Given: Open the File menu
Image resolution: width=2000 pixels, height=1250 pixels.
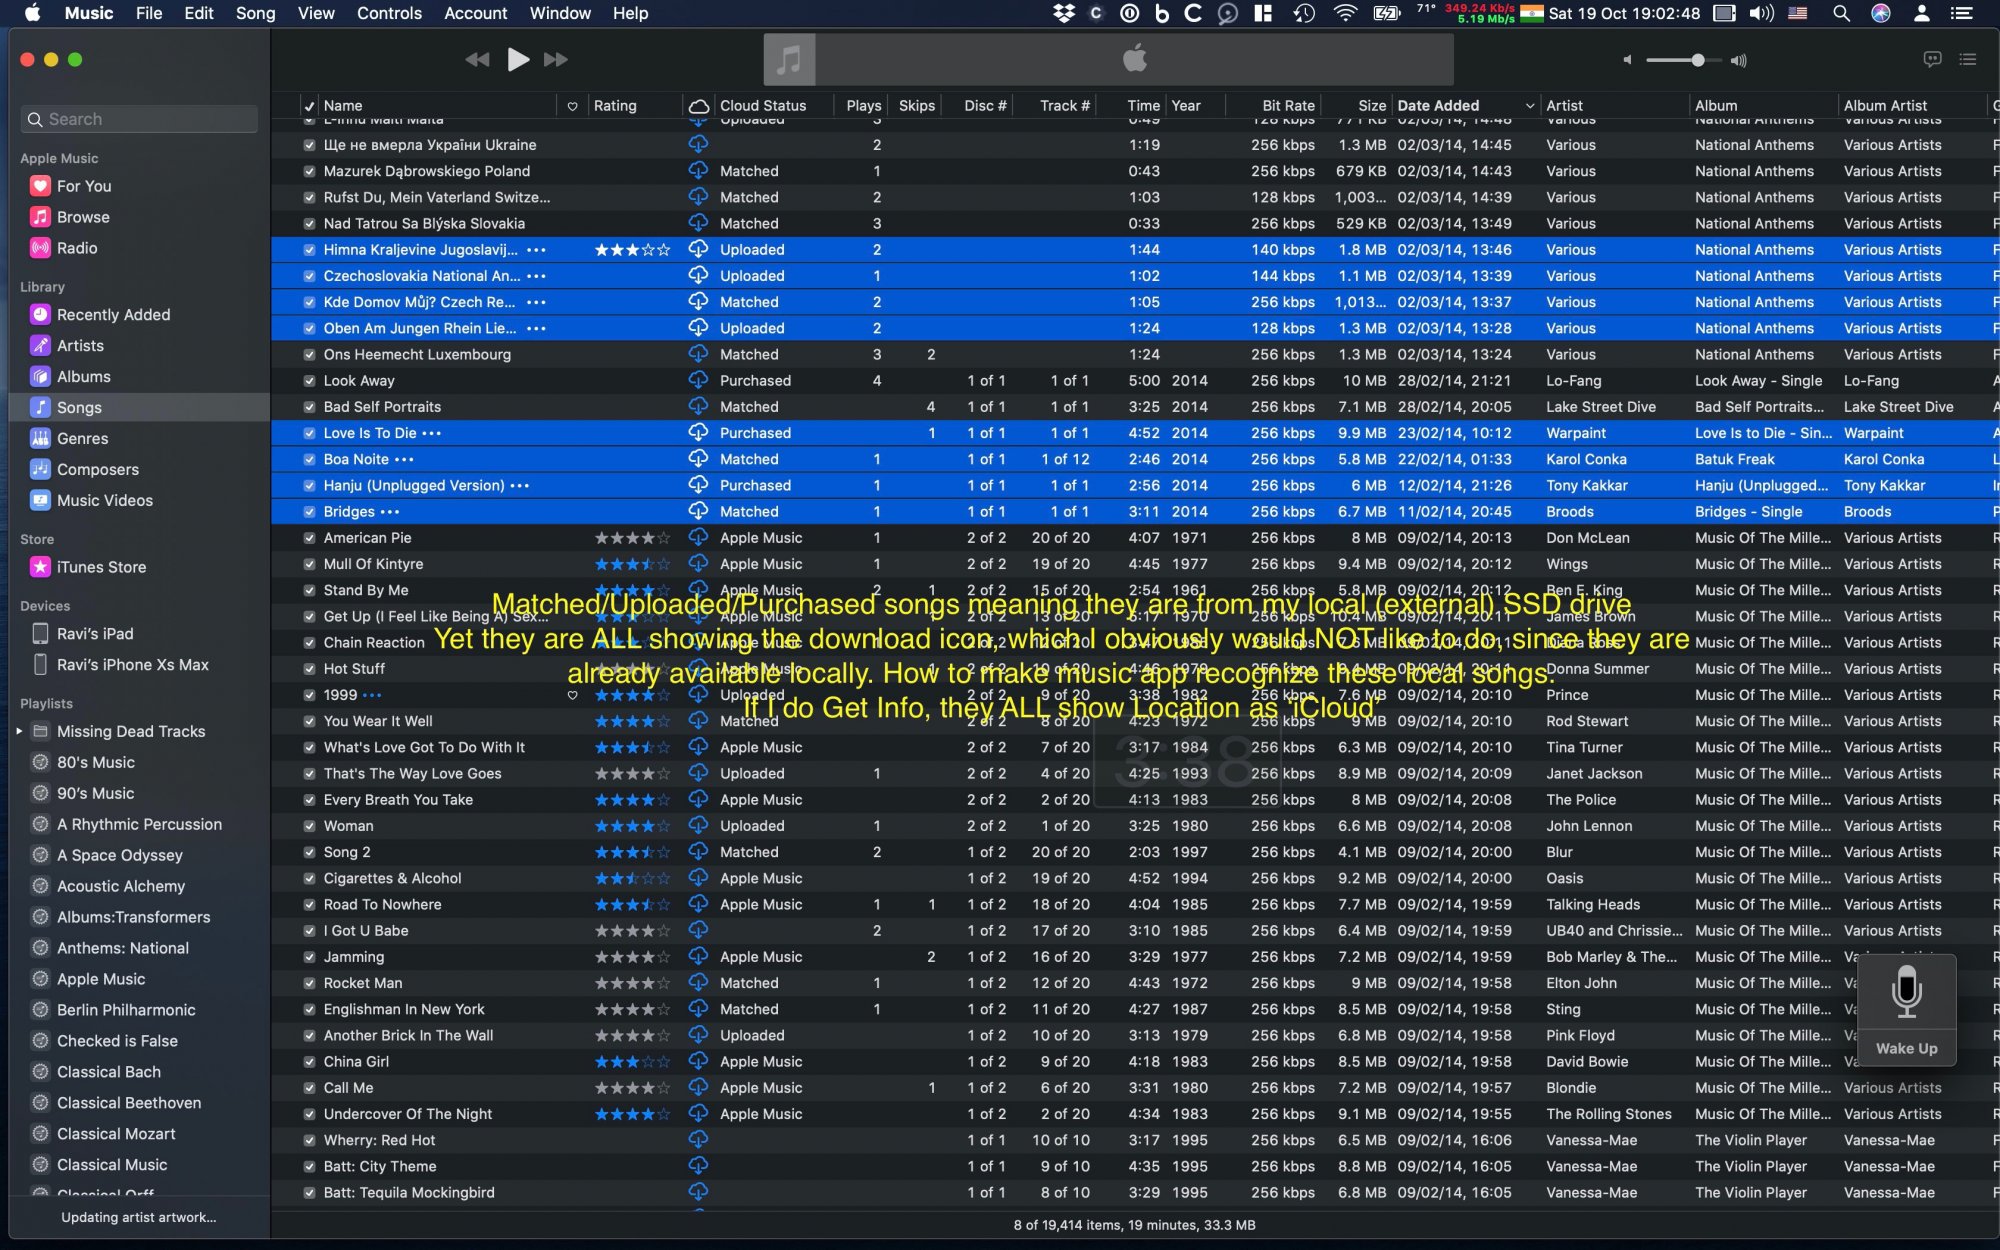Looking at the screenshot, I should click(x=149, y=13).
